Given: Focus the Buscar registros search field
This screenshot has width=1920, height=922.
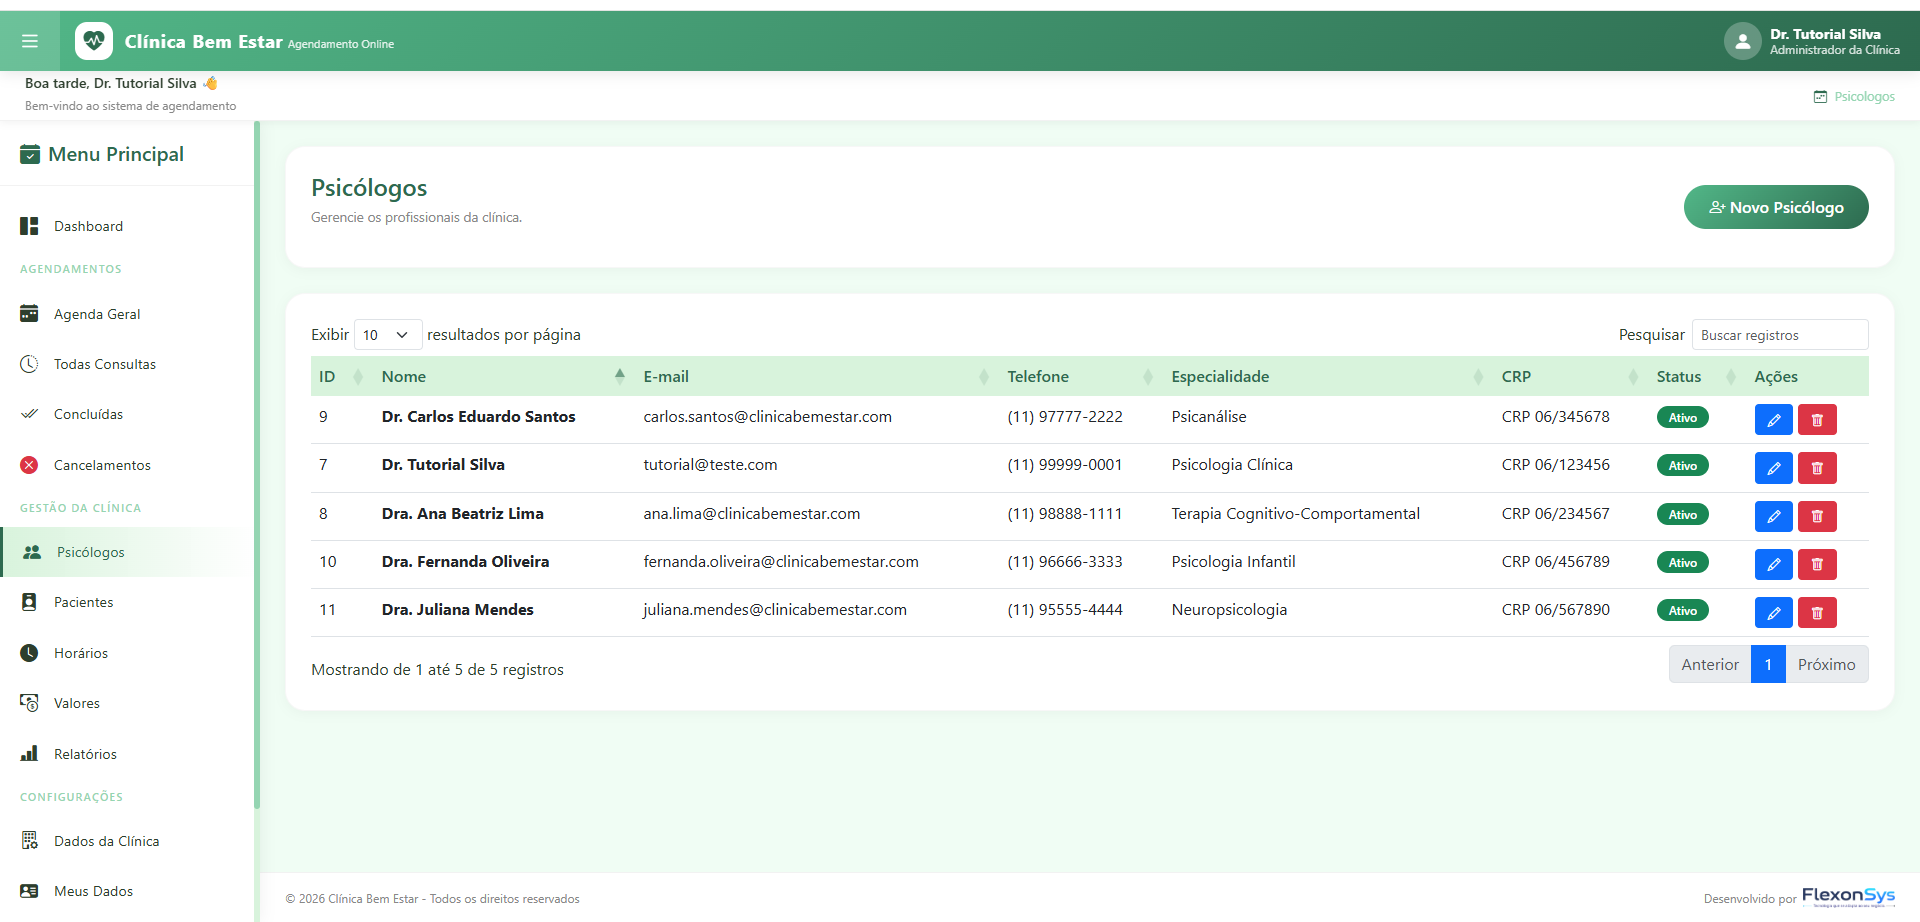Looking at the screenshot, I should [1780, 335].
